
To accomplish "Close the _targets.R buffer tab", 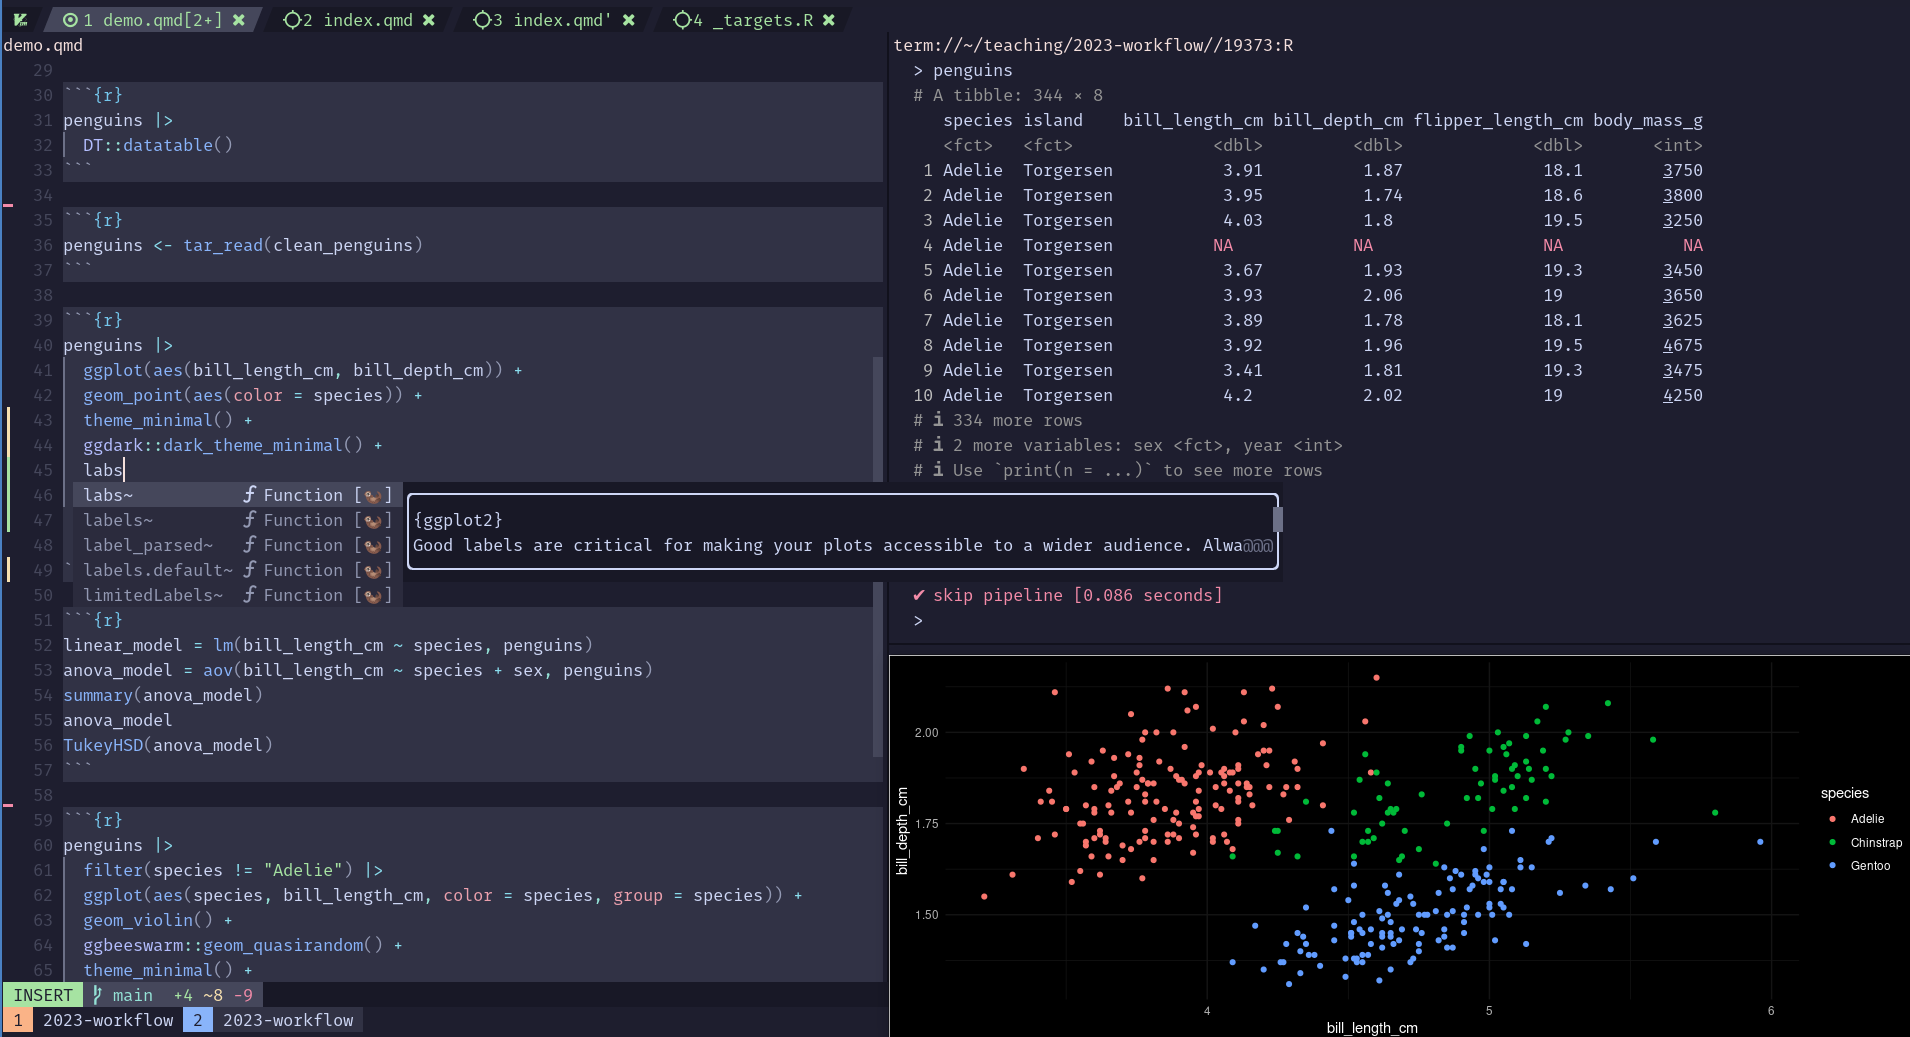I will coord(829,20).
